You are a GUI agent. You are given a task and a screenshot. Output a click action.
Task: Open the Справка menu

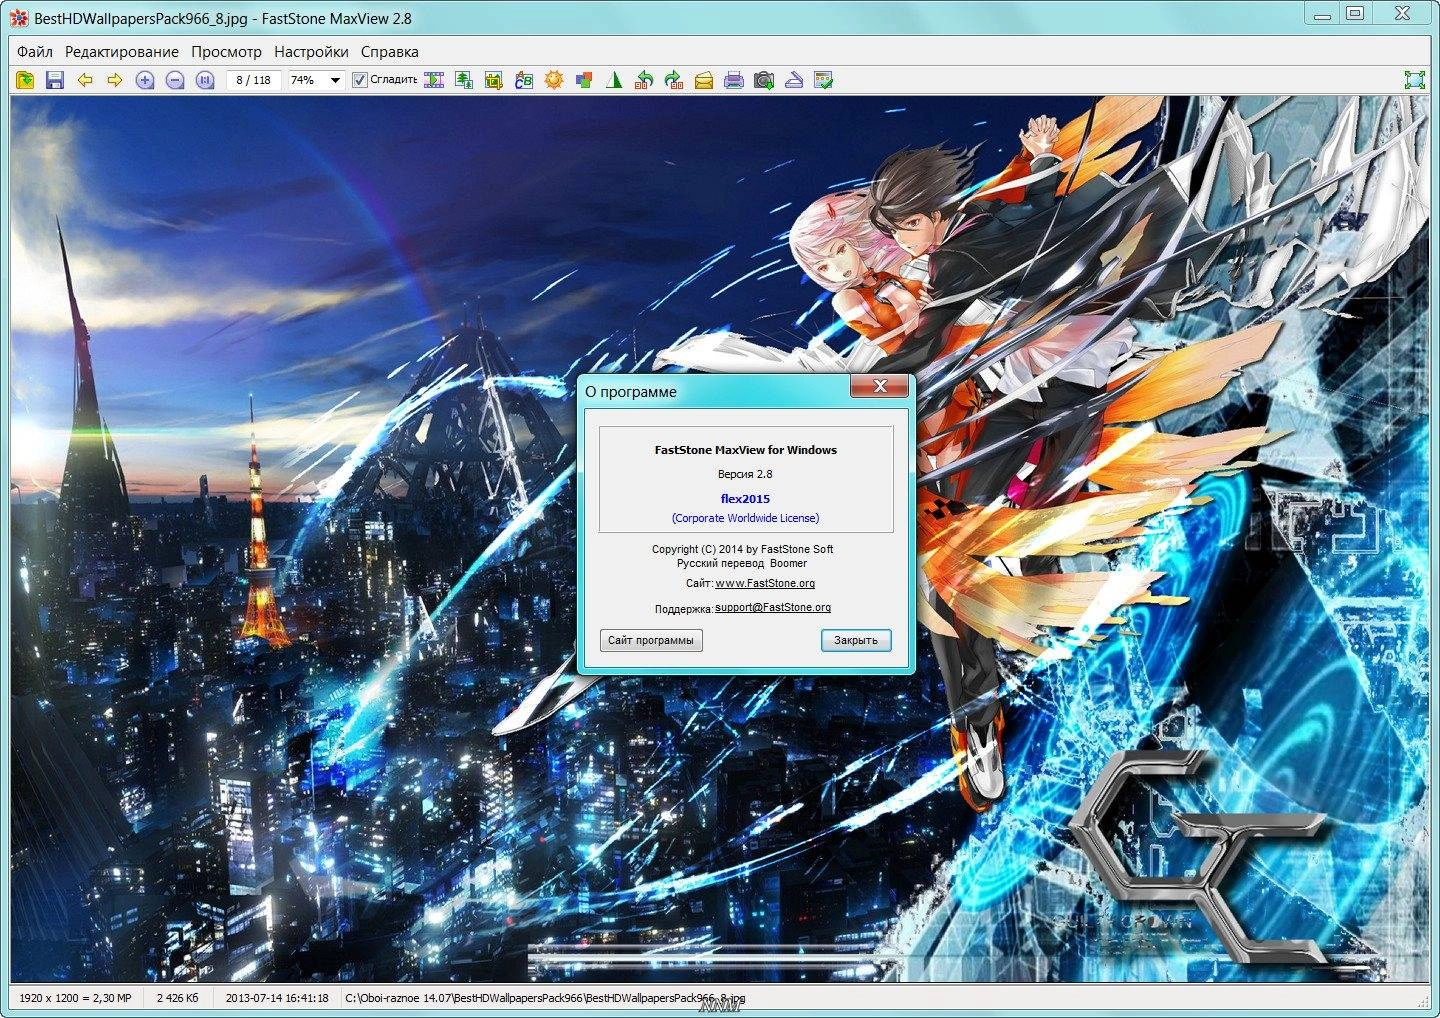coord(390,52)
